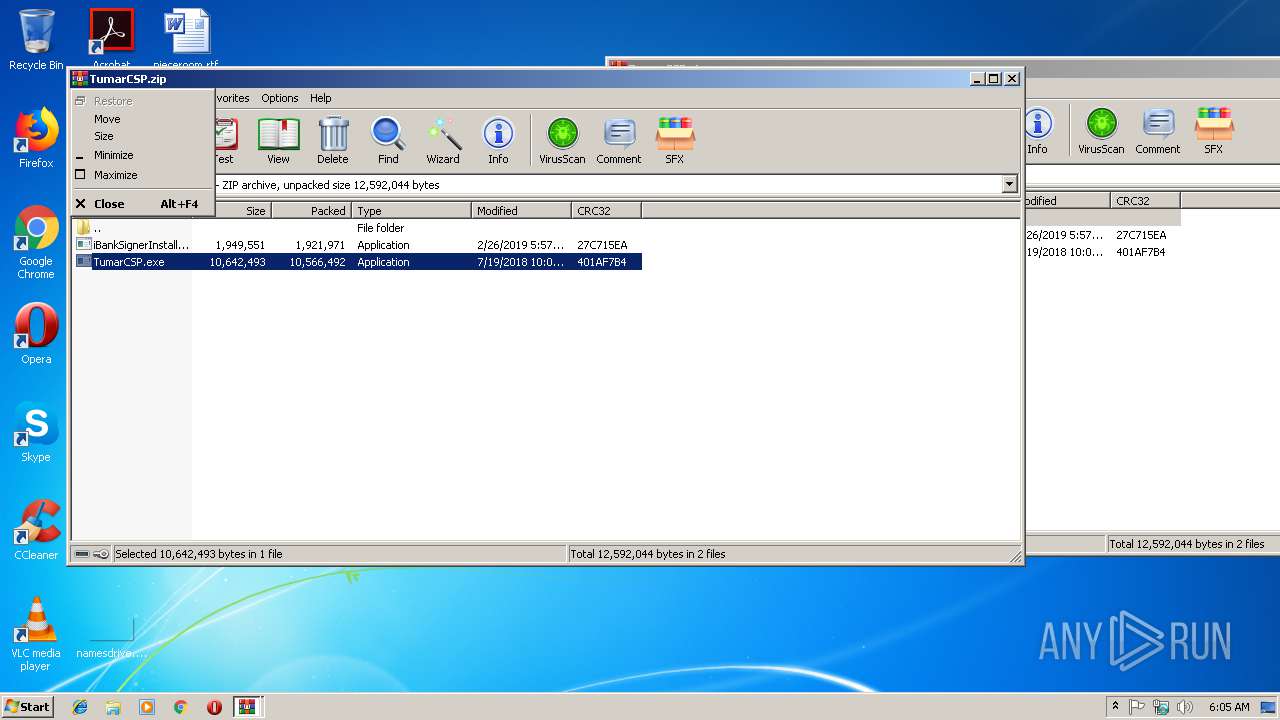Select the namesdriver desktop item
The height and width of the screenshot is (720, 1280).
point(111,634)
